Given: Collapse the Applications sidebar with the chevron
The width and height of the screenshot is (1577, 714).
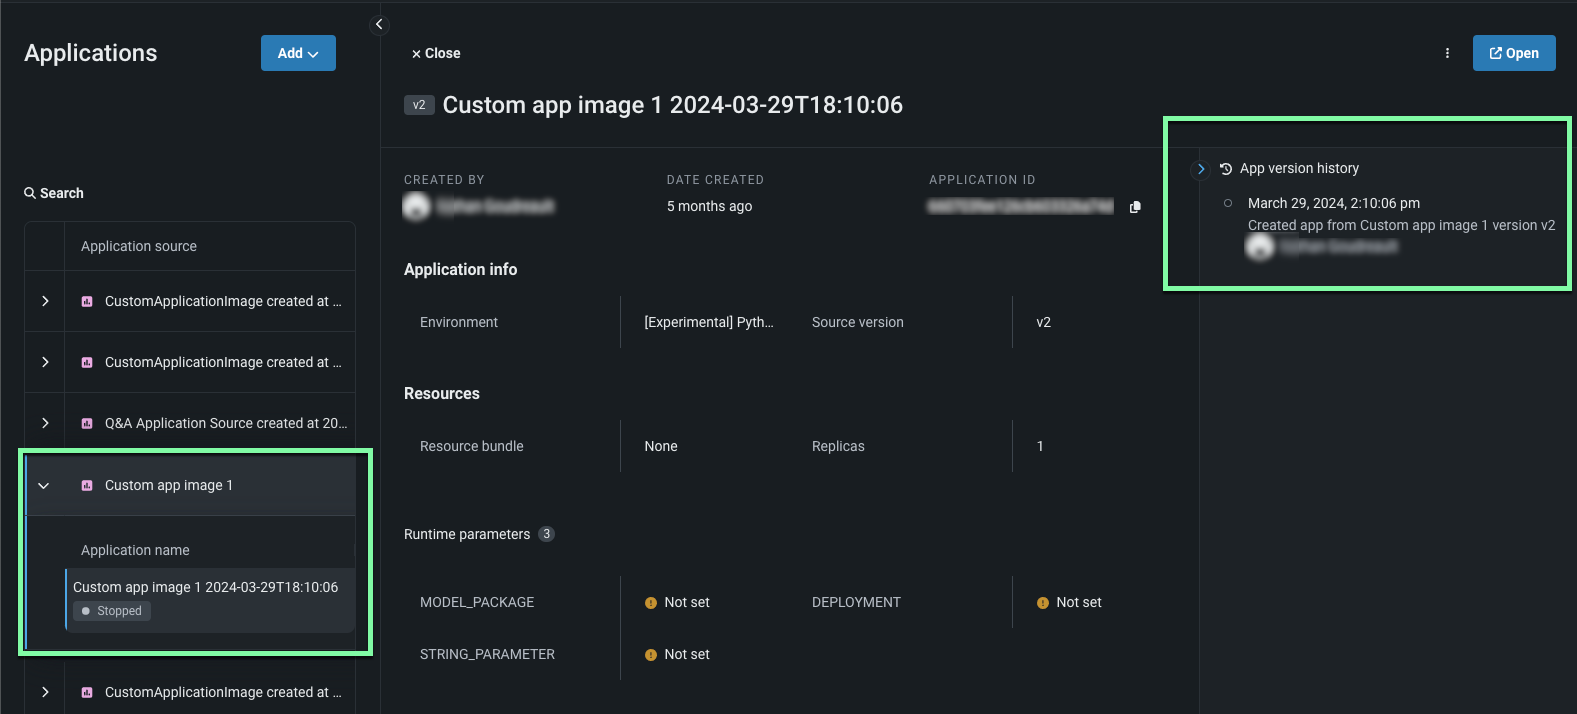Looking at the screenshot, I should point(379,24).
